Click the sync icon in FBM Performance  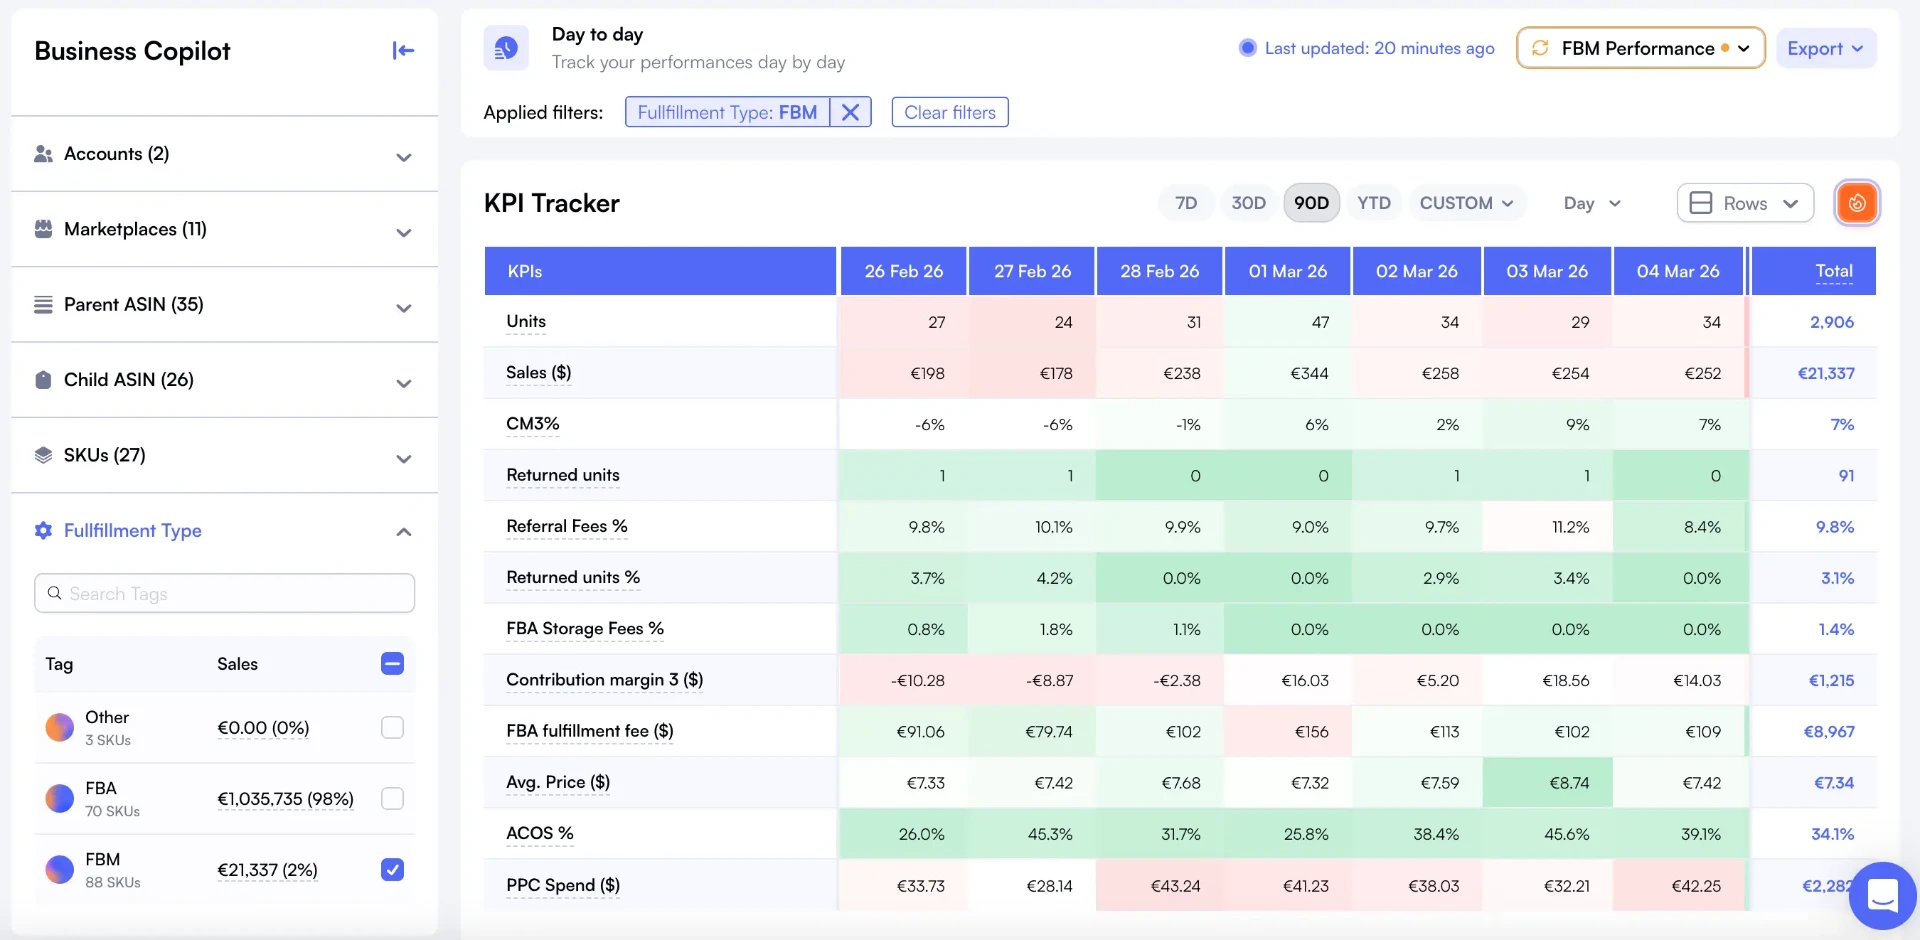click(1540, 48)
